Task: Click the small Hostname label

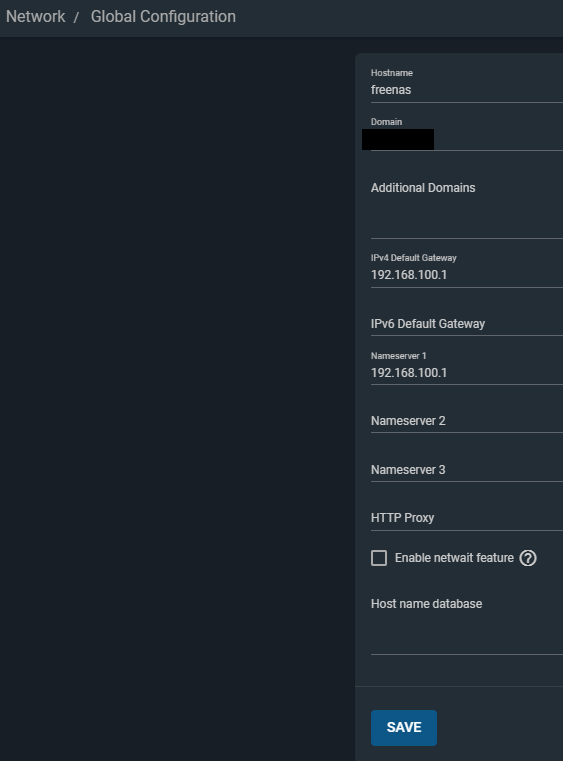Action: pyautogui.click(x=392, y=73)
